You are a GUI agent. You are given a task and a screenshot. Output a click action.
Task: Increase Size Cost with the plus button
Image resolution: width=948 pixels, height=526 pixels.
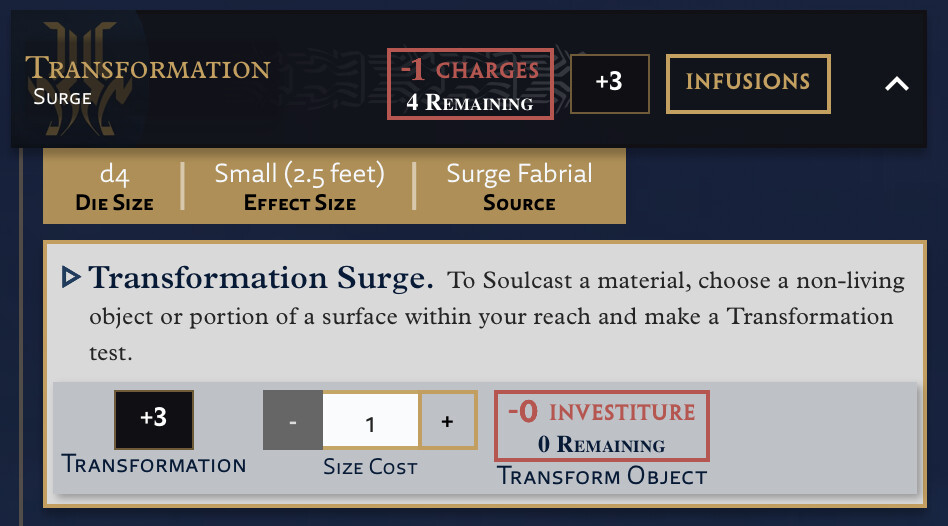[447, 420]
